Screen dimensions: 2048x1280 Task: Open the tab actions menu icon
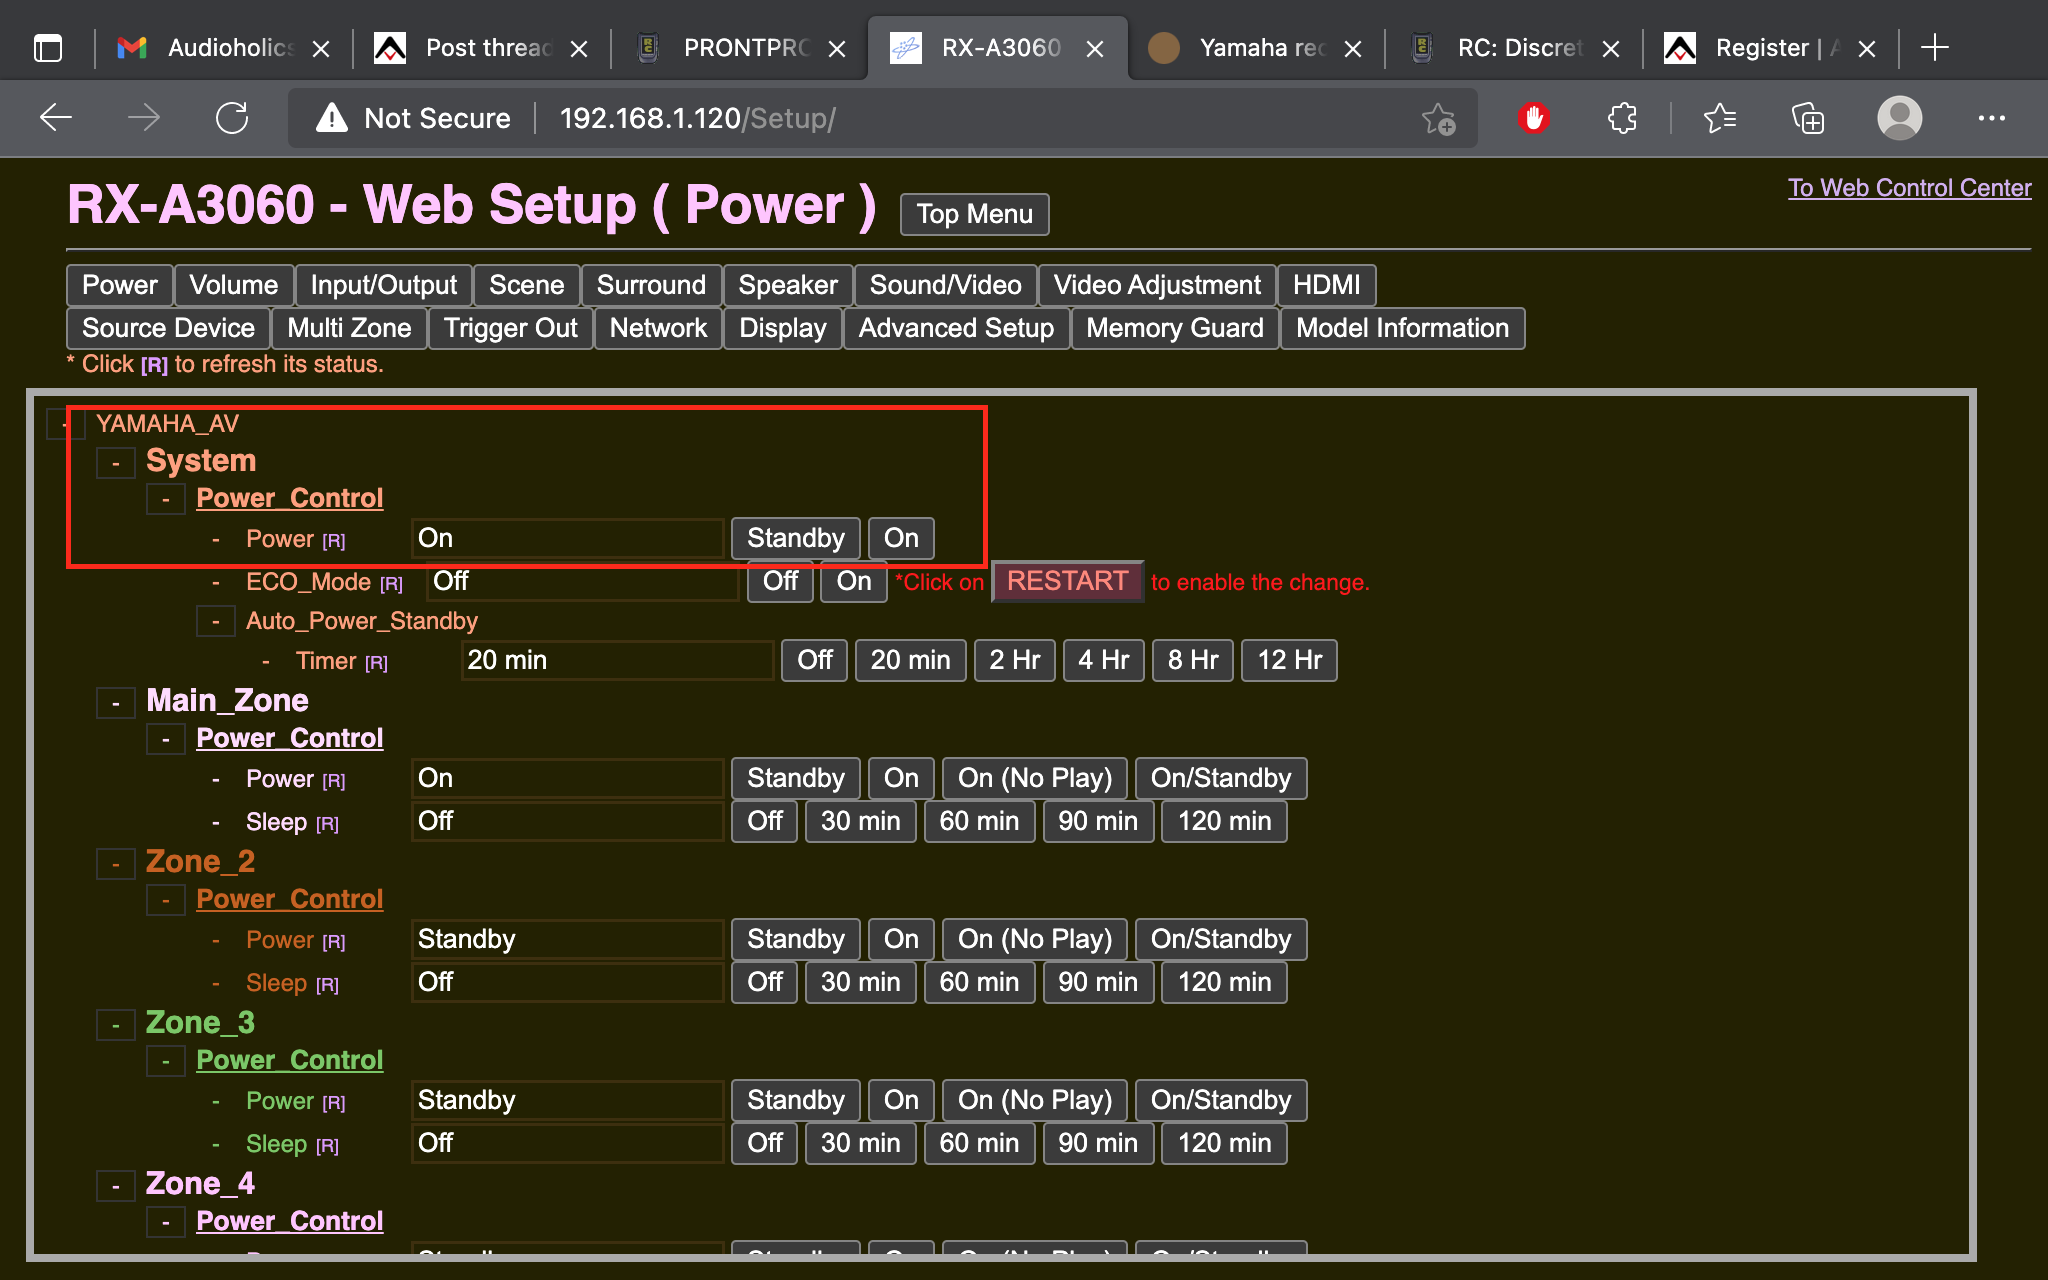pos(48,48)
